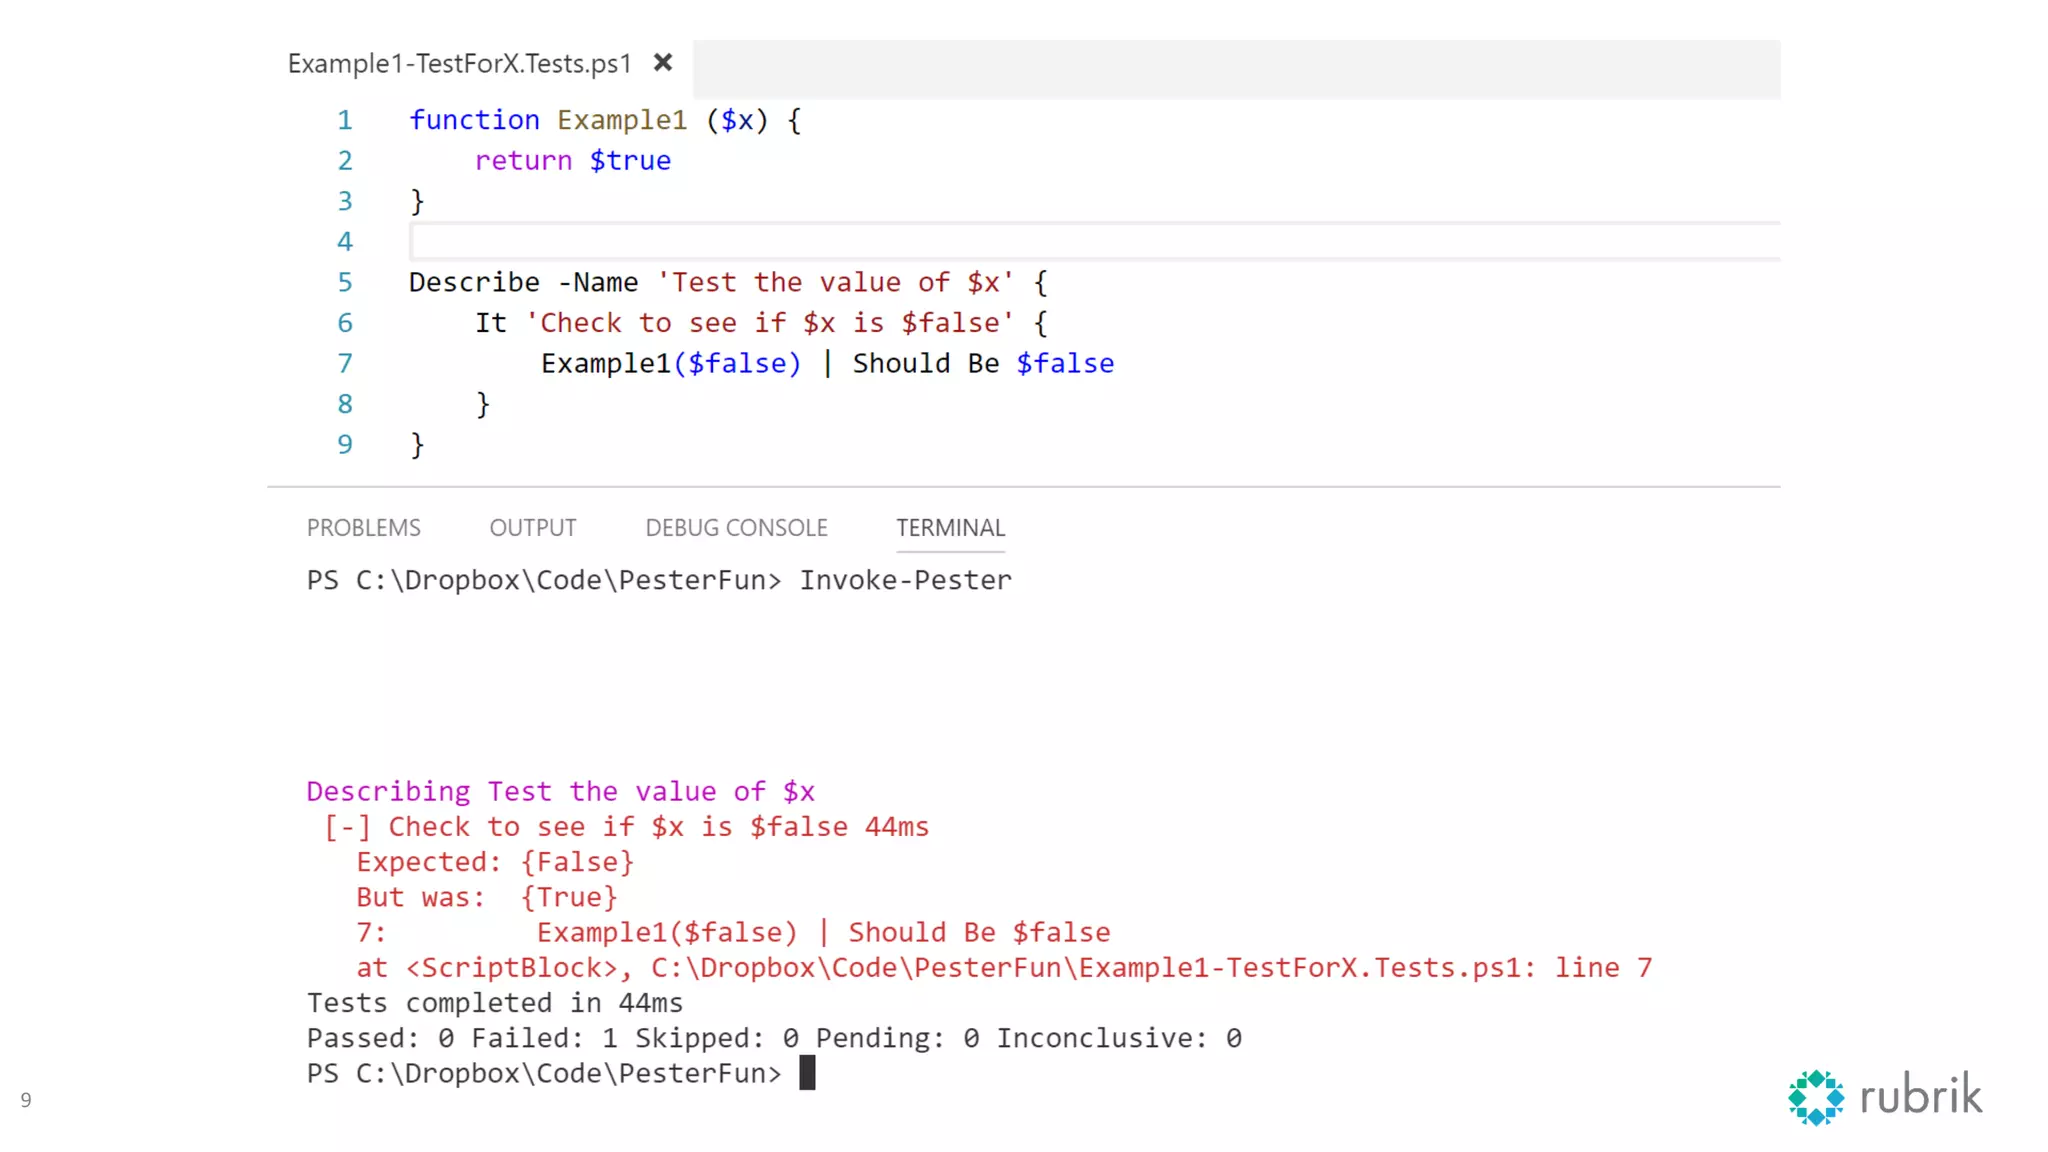Click the 'Passed: 0 Failed: 1' summary line
The image size is (2048, 1152).
point(773,1039)
